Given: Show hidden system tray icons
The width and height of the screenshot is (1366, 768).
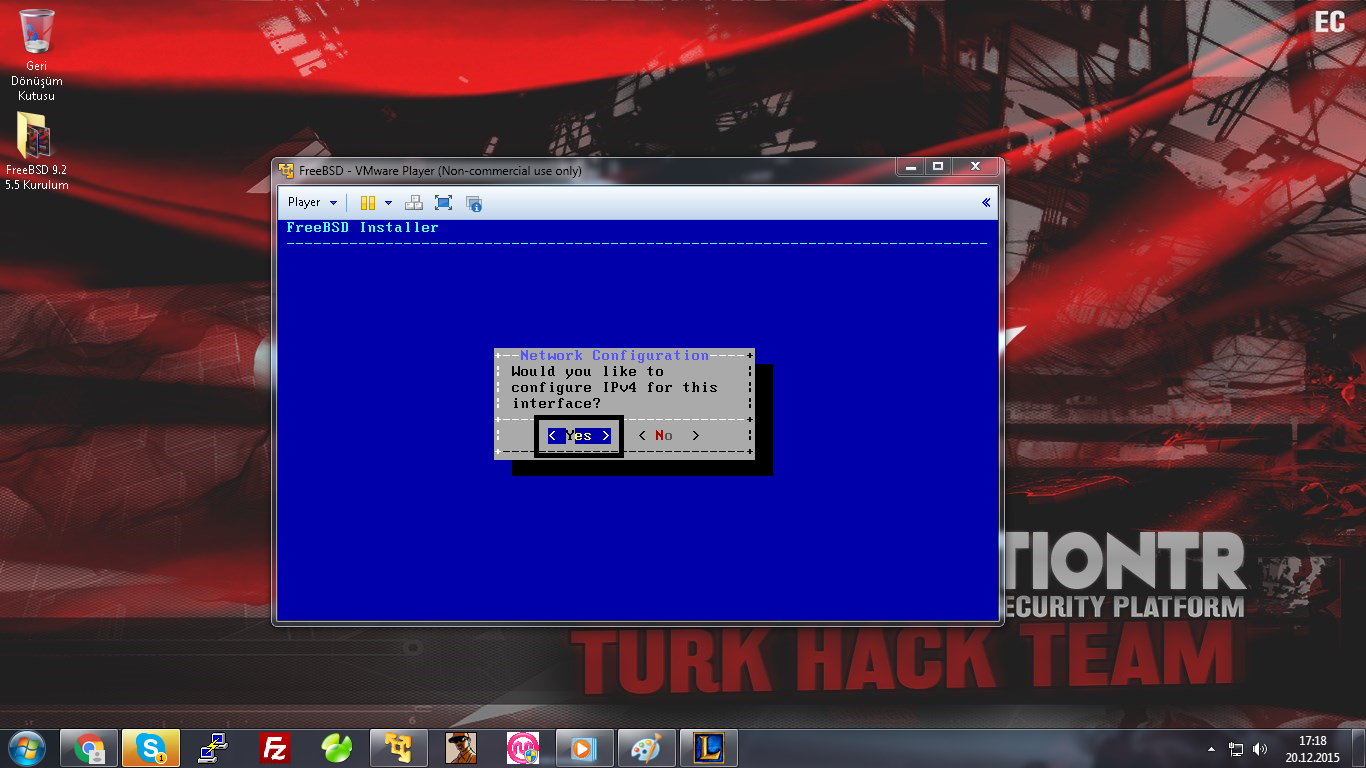Looking at the screenshot, I should click(x=1212, y=749).
